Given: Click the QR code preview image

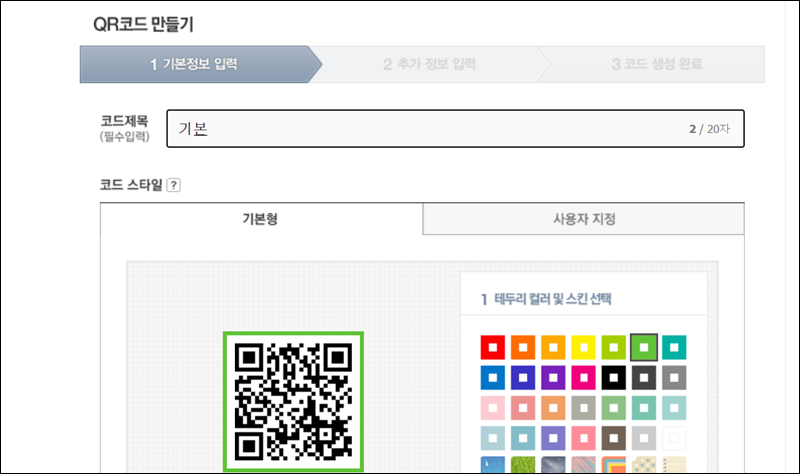Looking at the screenshot, I should coord(293,402).
